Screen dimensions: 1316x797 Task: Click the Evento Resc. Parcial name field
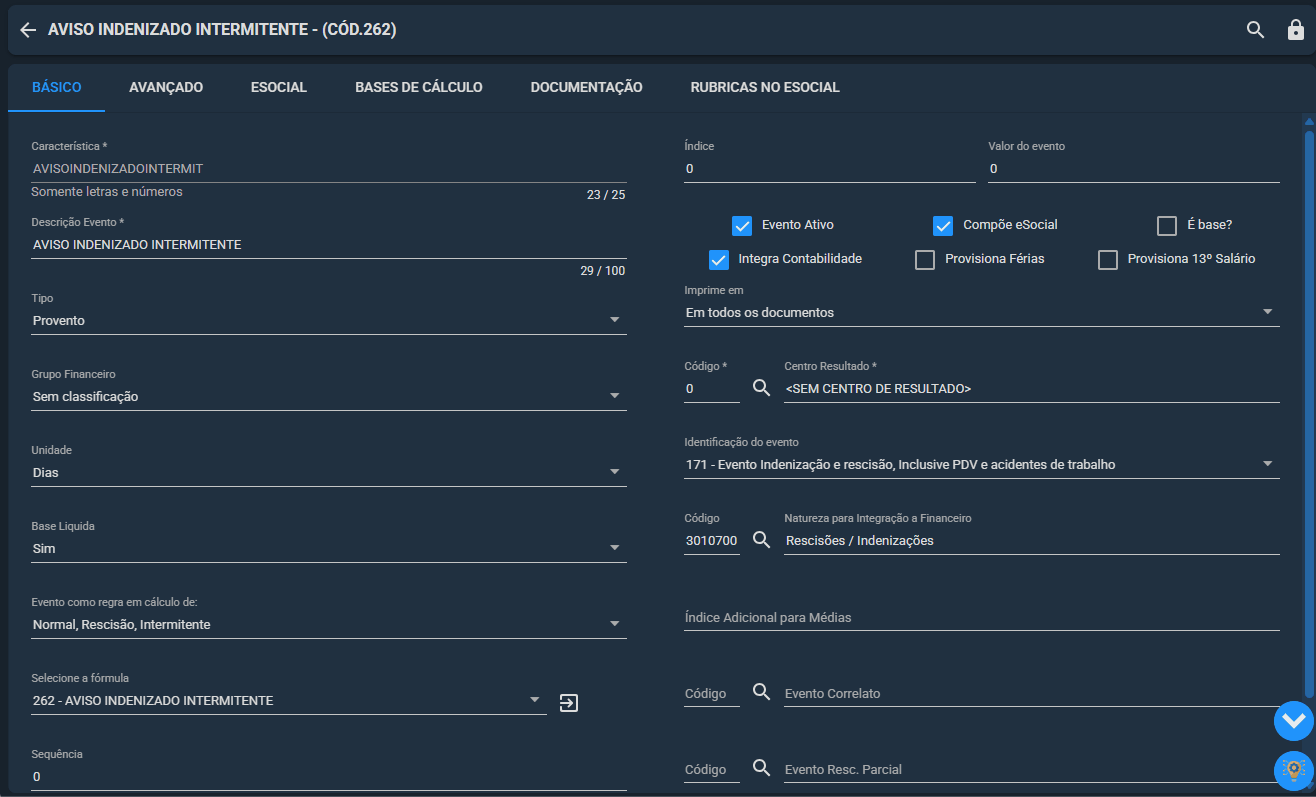point(1032,769)
